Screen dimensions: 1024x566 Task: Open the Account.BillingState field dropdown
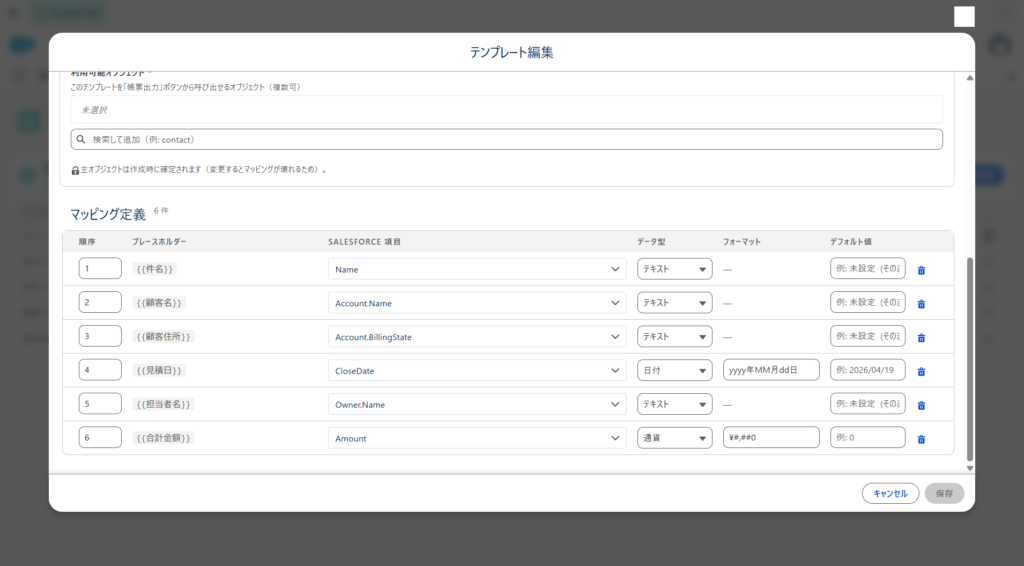coord(477,337)
